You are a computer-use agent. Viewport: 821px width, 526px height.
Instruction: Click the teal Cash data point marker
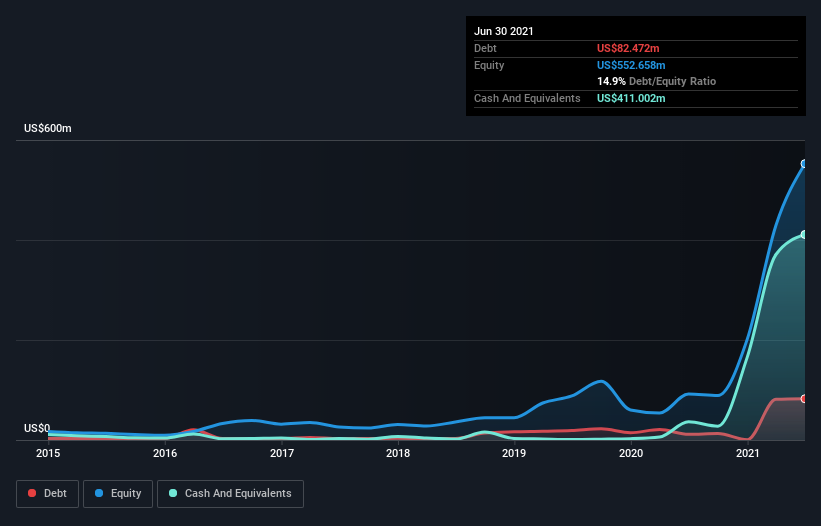(x=804, y=234)
